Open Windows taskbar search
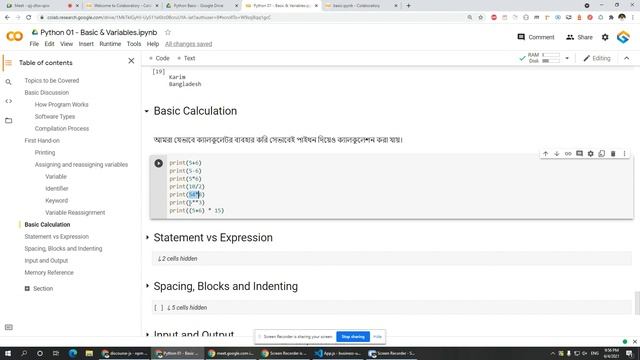 24,353
